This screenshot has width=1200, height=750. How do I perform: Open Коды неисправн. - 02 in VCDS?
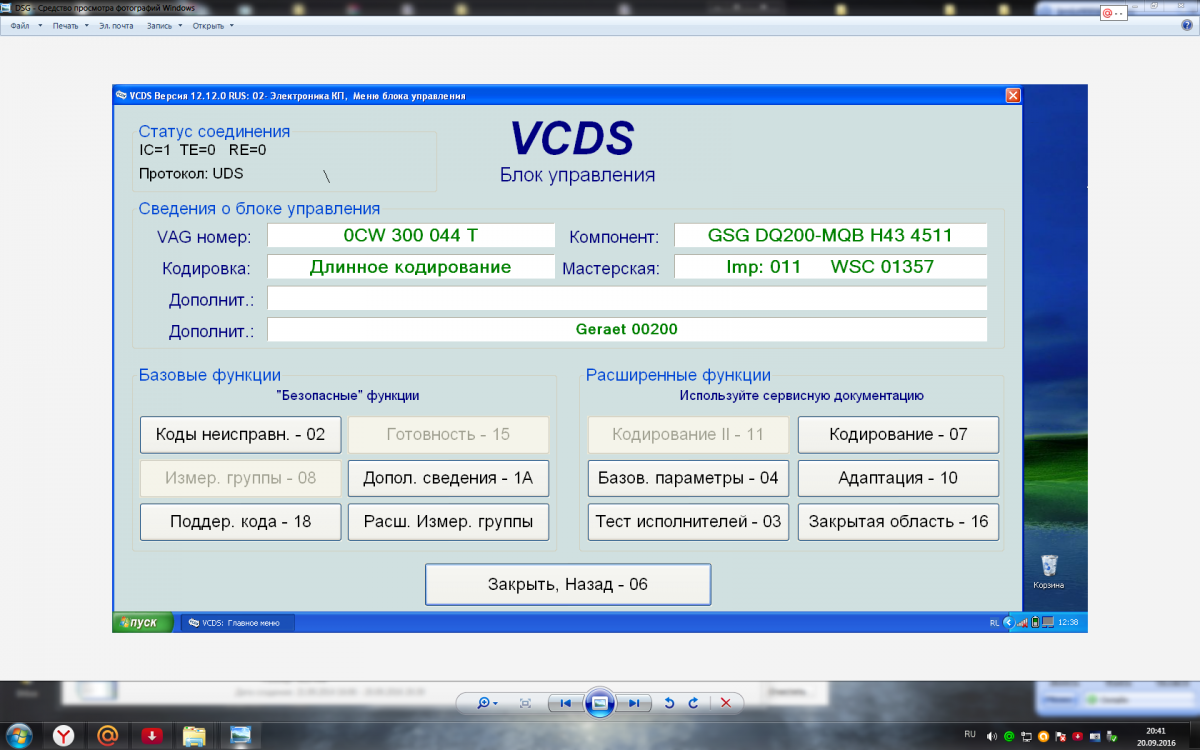(241, 435)
